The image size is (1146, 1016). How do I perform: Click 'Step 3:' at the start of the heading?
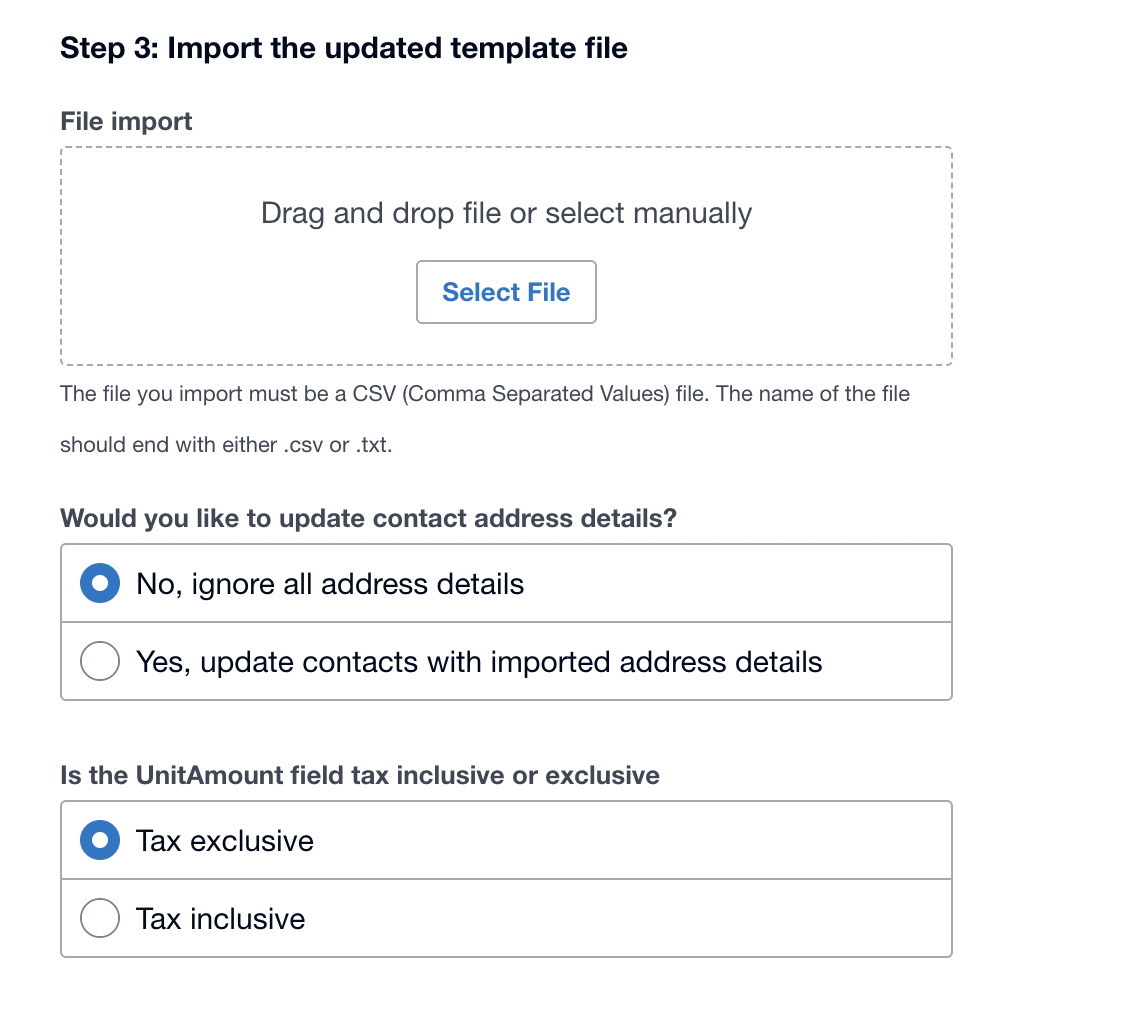tap(109, 48)
